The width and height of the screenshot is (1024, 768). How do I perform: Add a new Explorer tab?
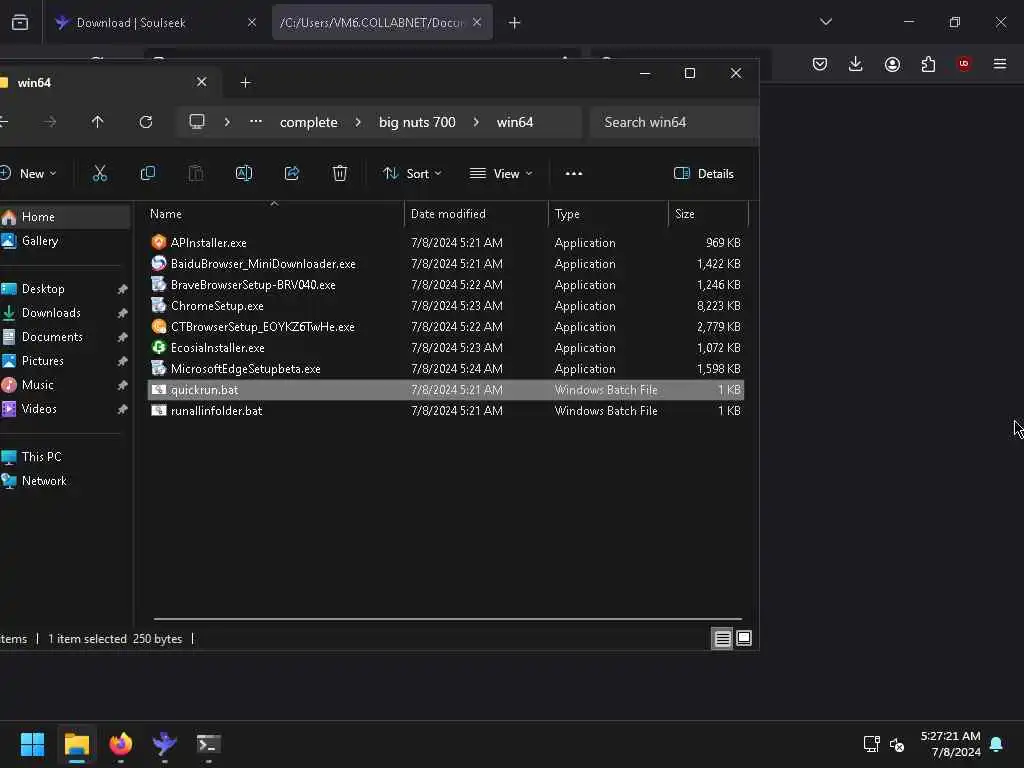pyautogui.click(x=246, y=82)
